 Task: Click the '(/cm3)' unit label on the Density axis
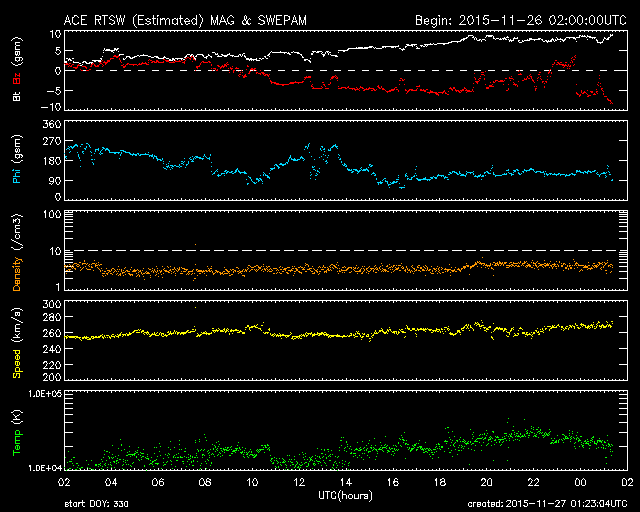17,232
